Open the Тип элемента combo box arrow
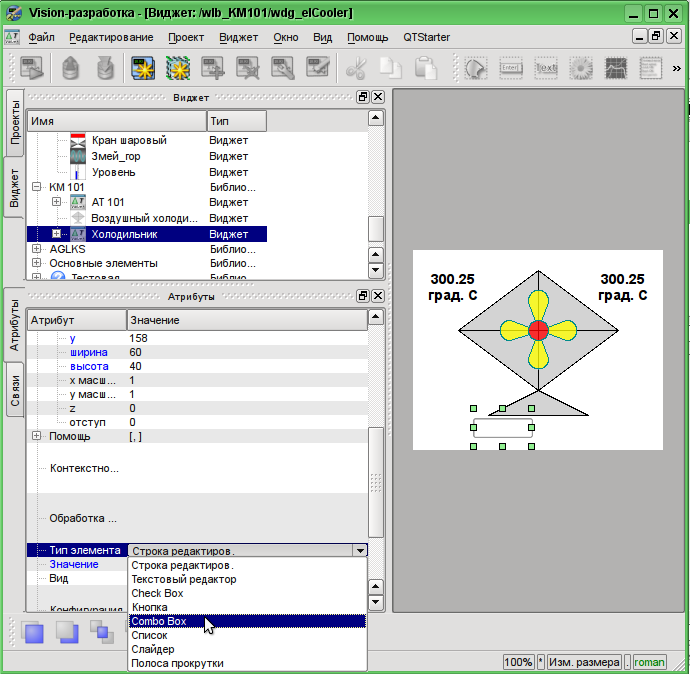This screenshot has height=674, width=690. (359, 550)
